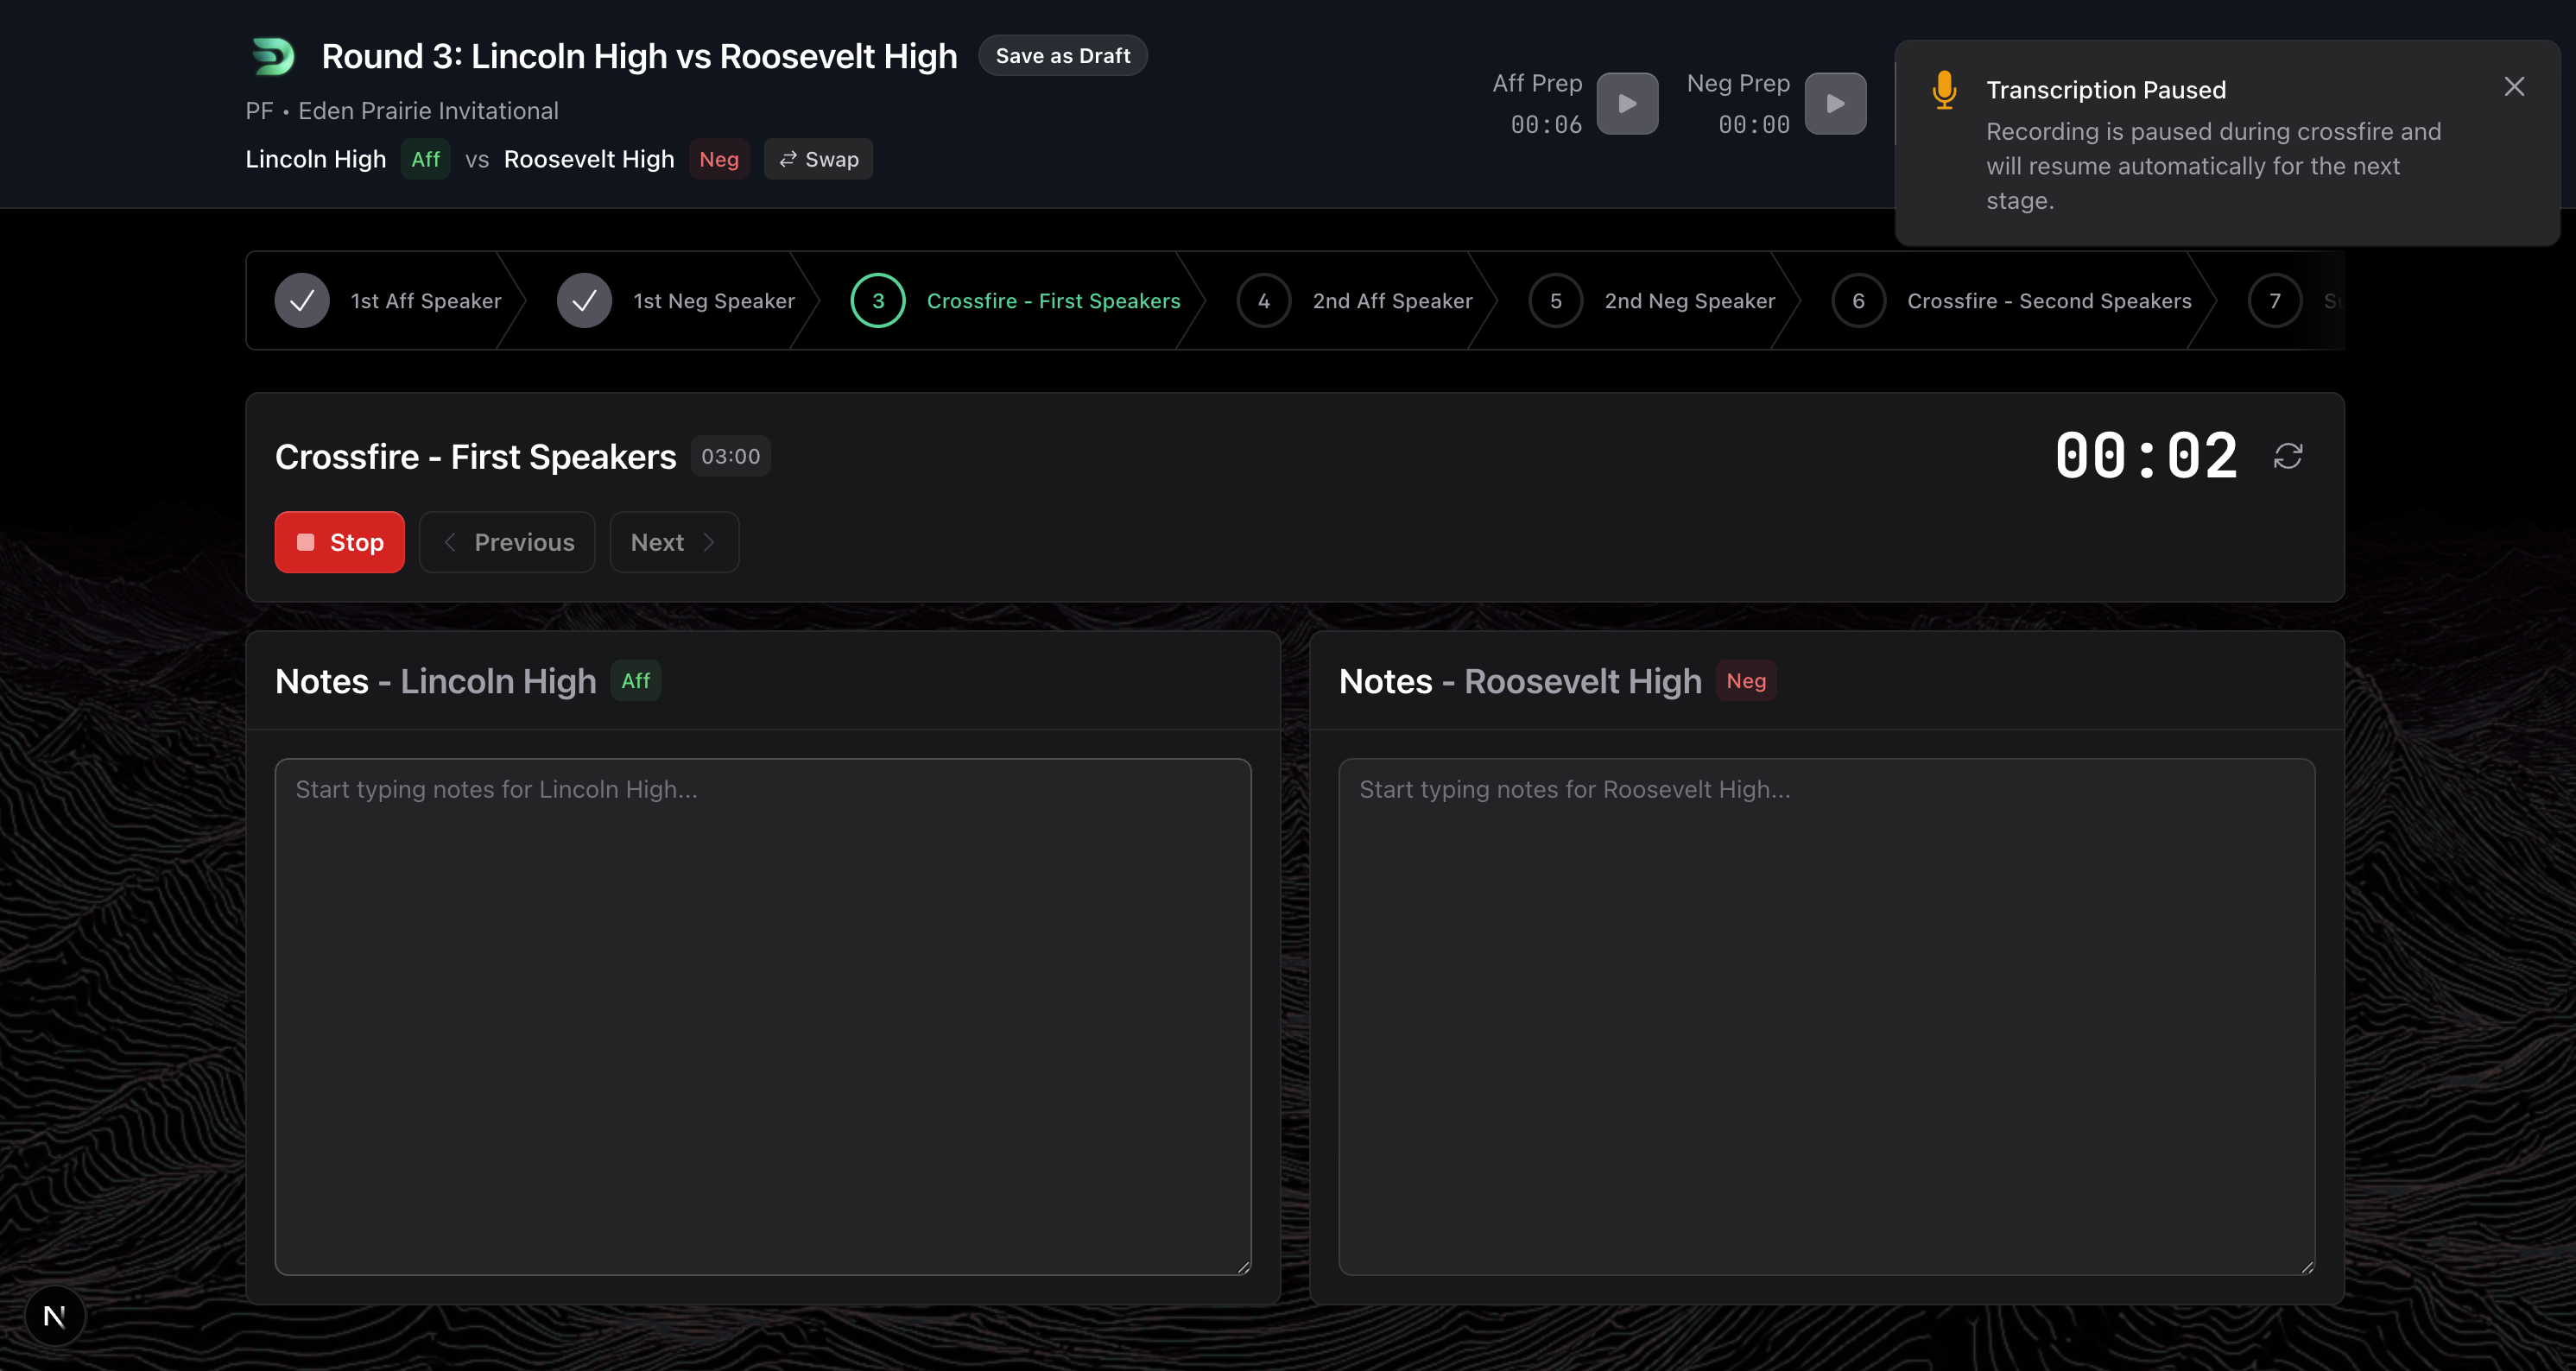Click the 1st Neg Speaker checkmark circle
Viewport: 2576px width, 1371px height.
coord(584,300)
